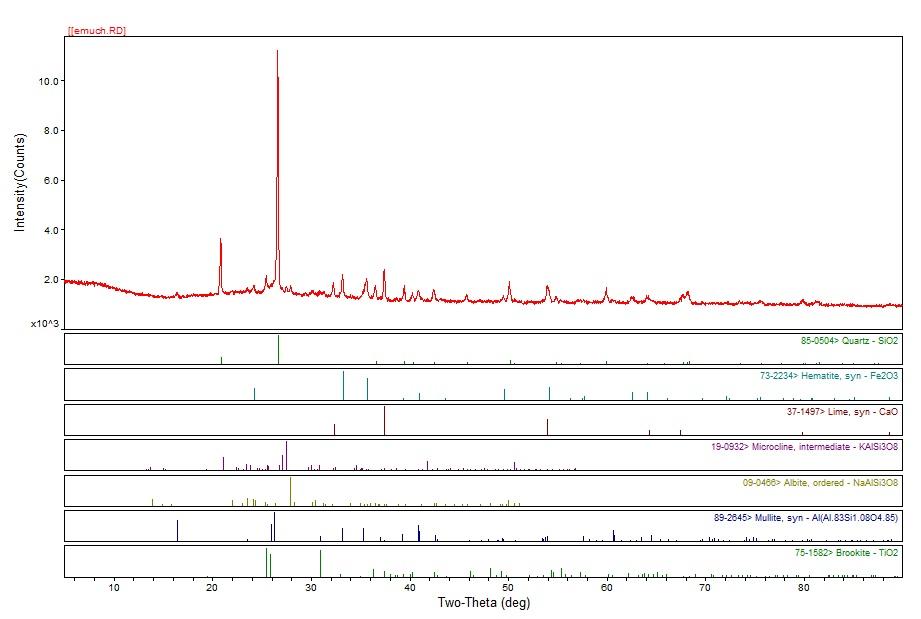921x619 pixels.
Task: Click the 8.0 intensity axis value
Action: pyautogui.click(x=51, y=130)
